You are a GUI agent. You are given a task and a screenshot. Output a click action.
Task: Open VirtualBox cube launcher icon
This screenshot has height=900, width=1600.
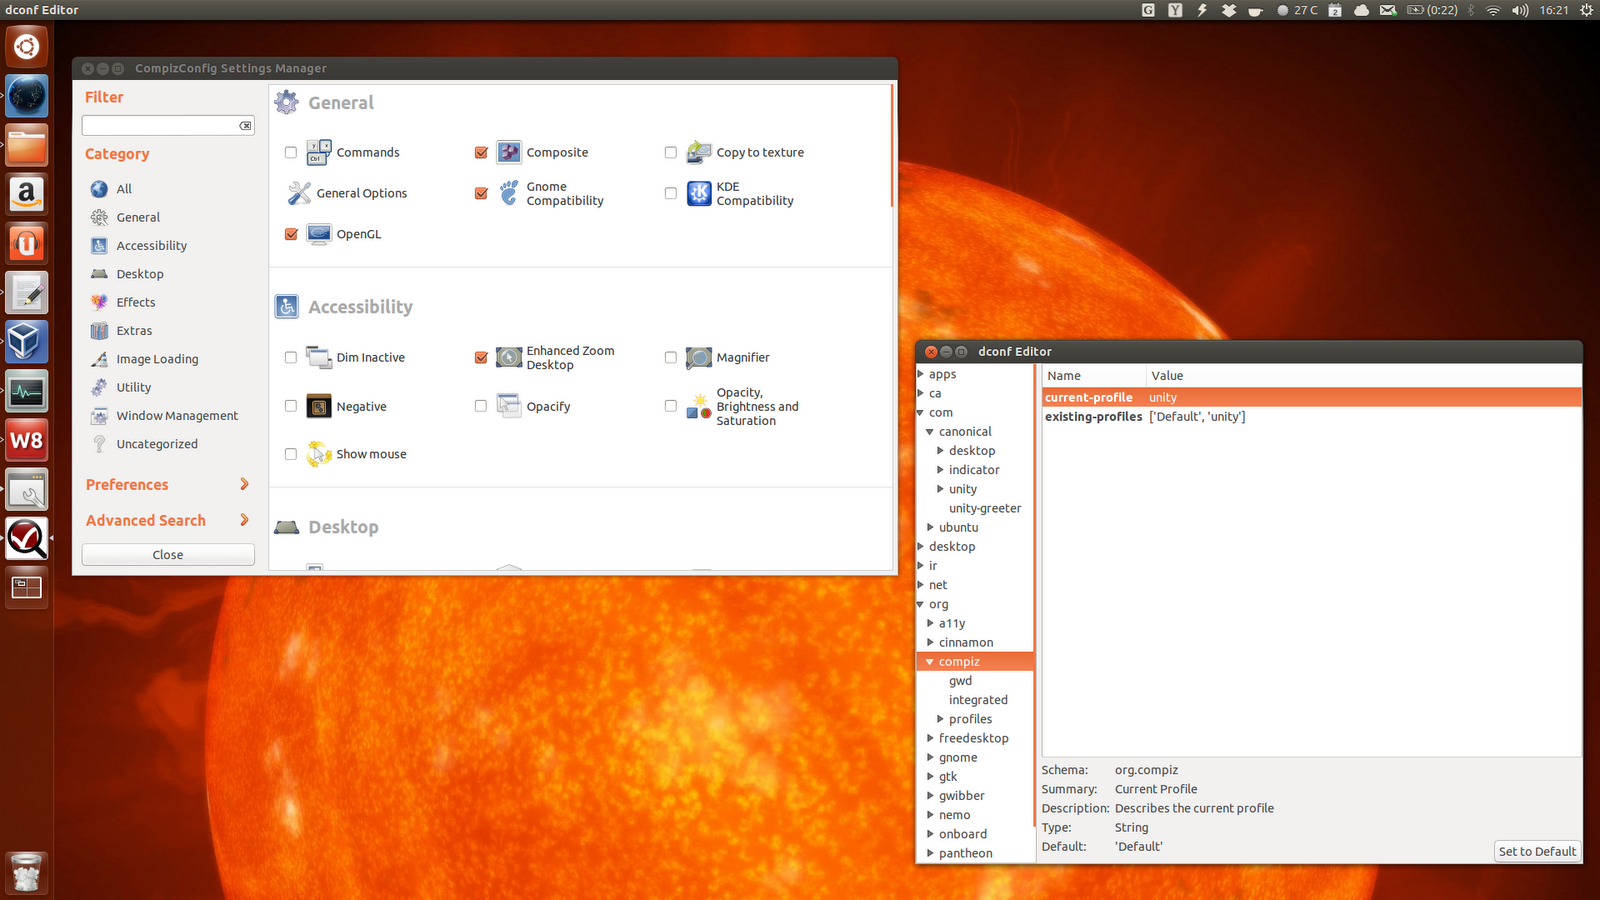pos(27,341)
